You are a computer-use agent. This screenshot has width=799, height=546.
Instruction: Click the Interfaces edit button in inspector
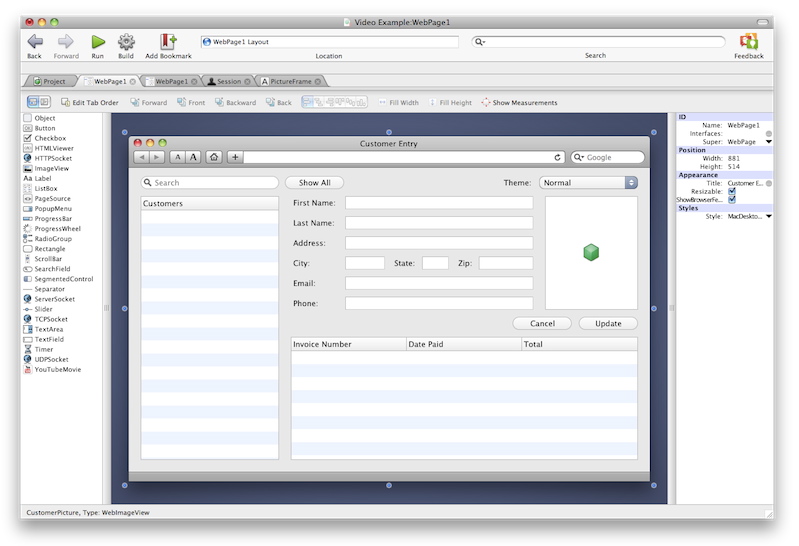(x=768, y=134)
